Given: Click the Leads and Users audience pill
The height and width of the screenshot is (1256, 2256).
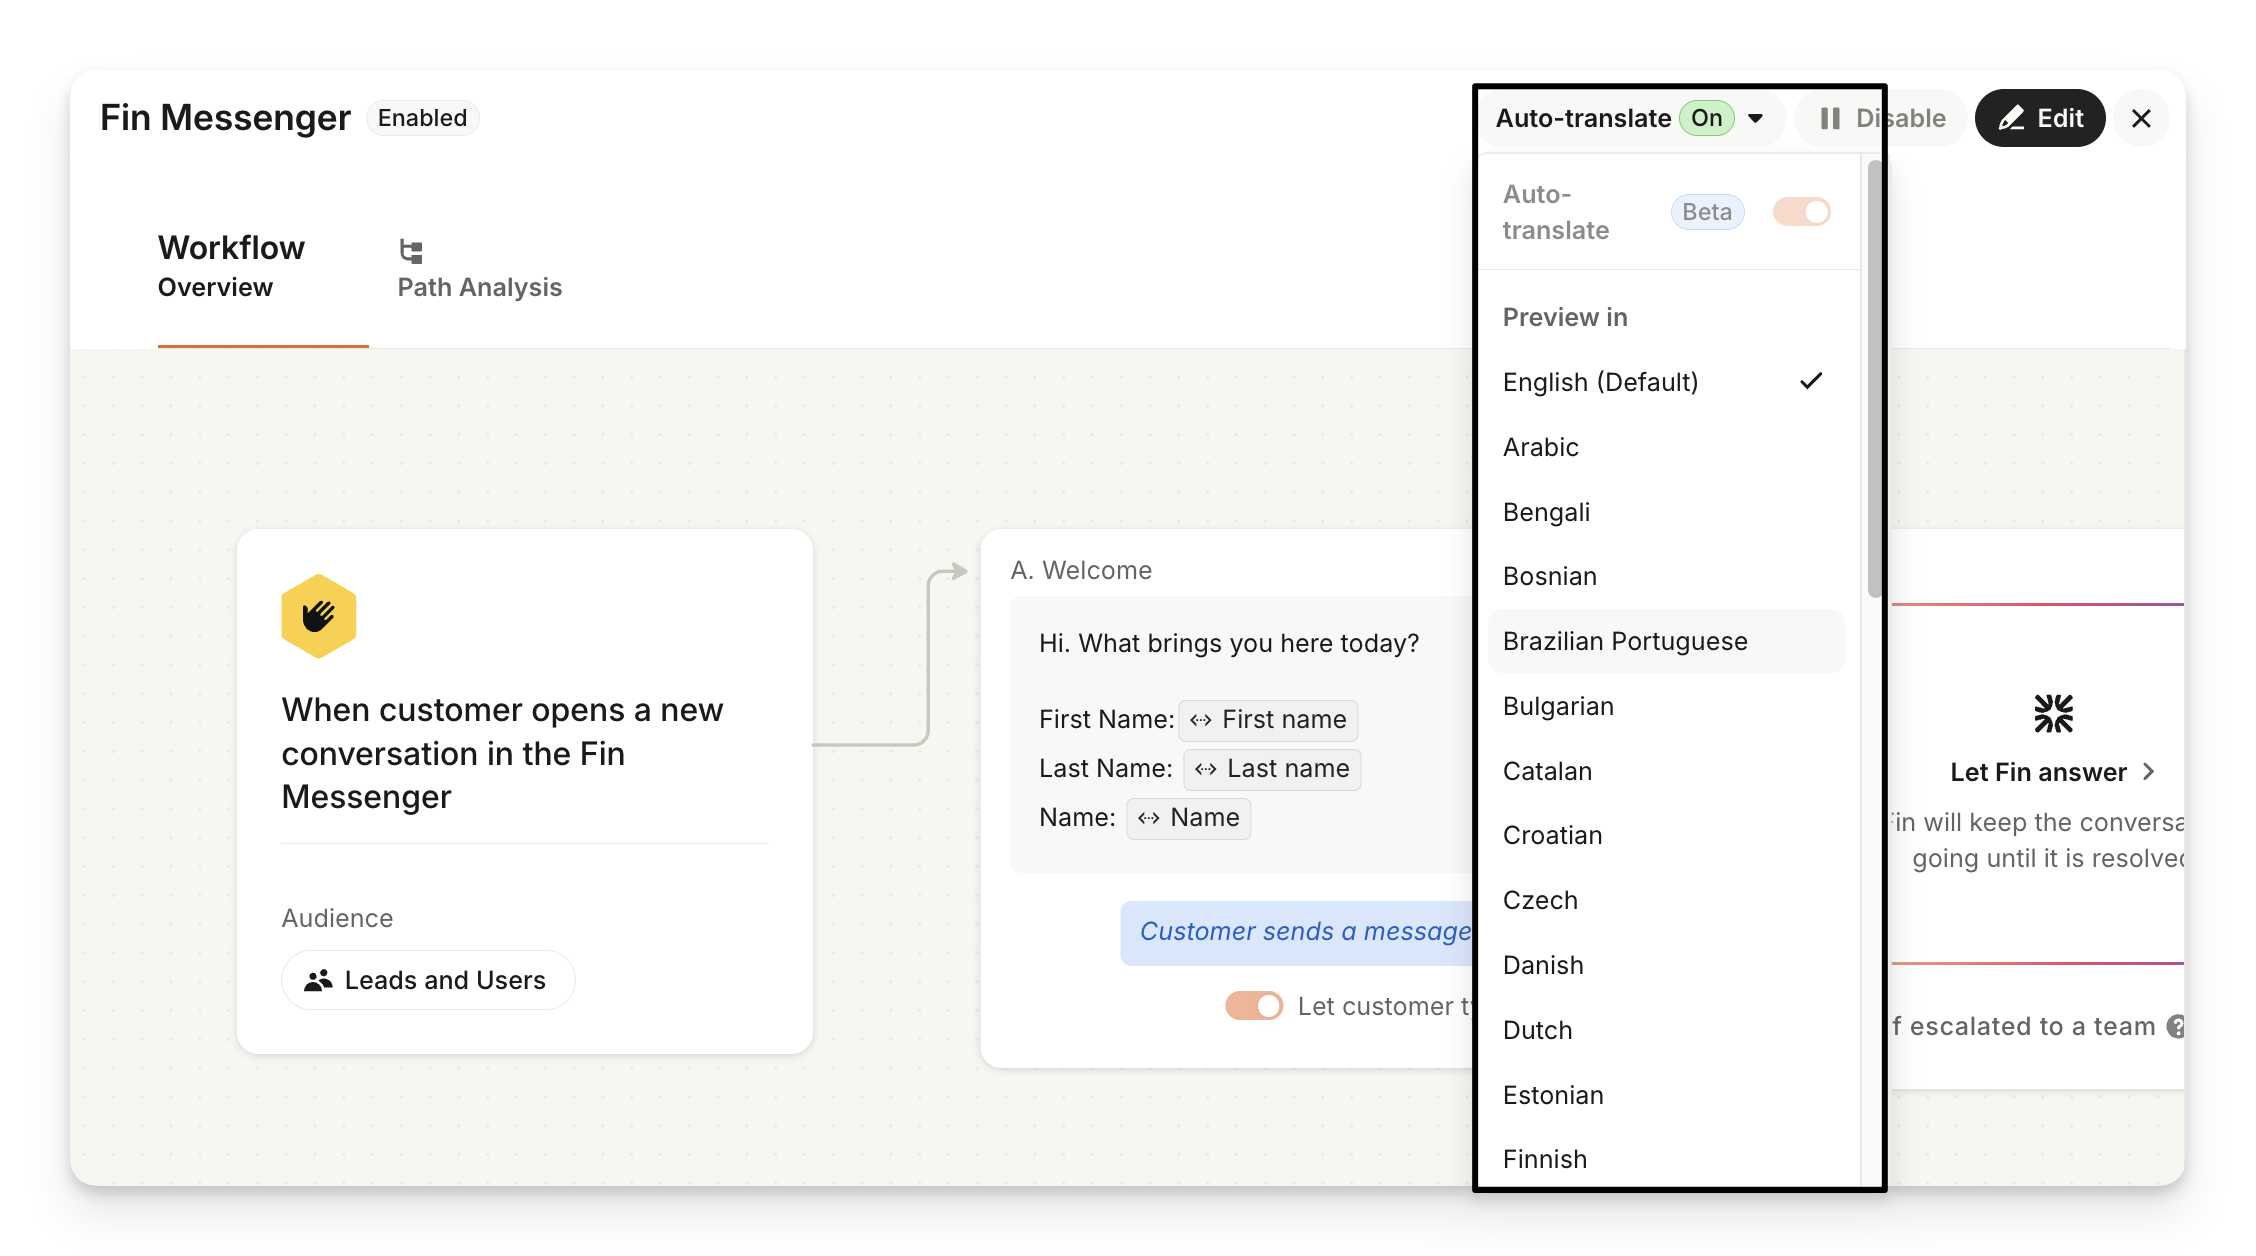Looking at the screenshot, I should point(428,980).
